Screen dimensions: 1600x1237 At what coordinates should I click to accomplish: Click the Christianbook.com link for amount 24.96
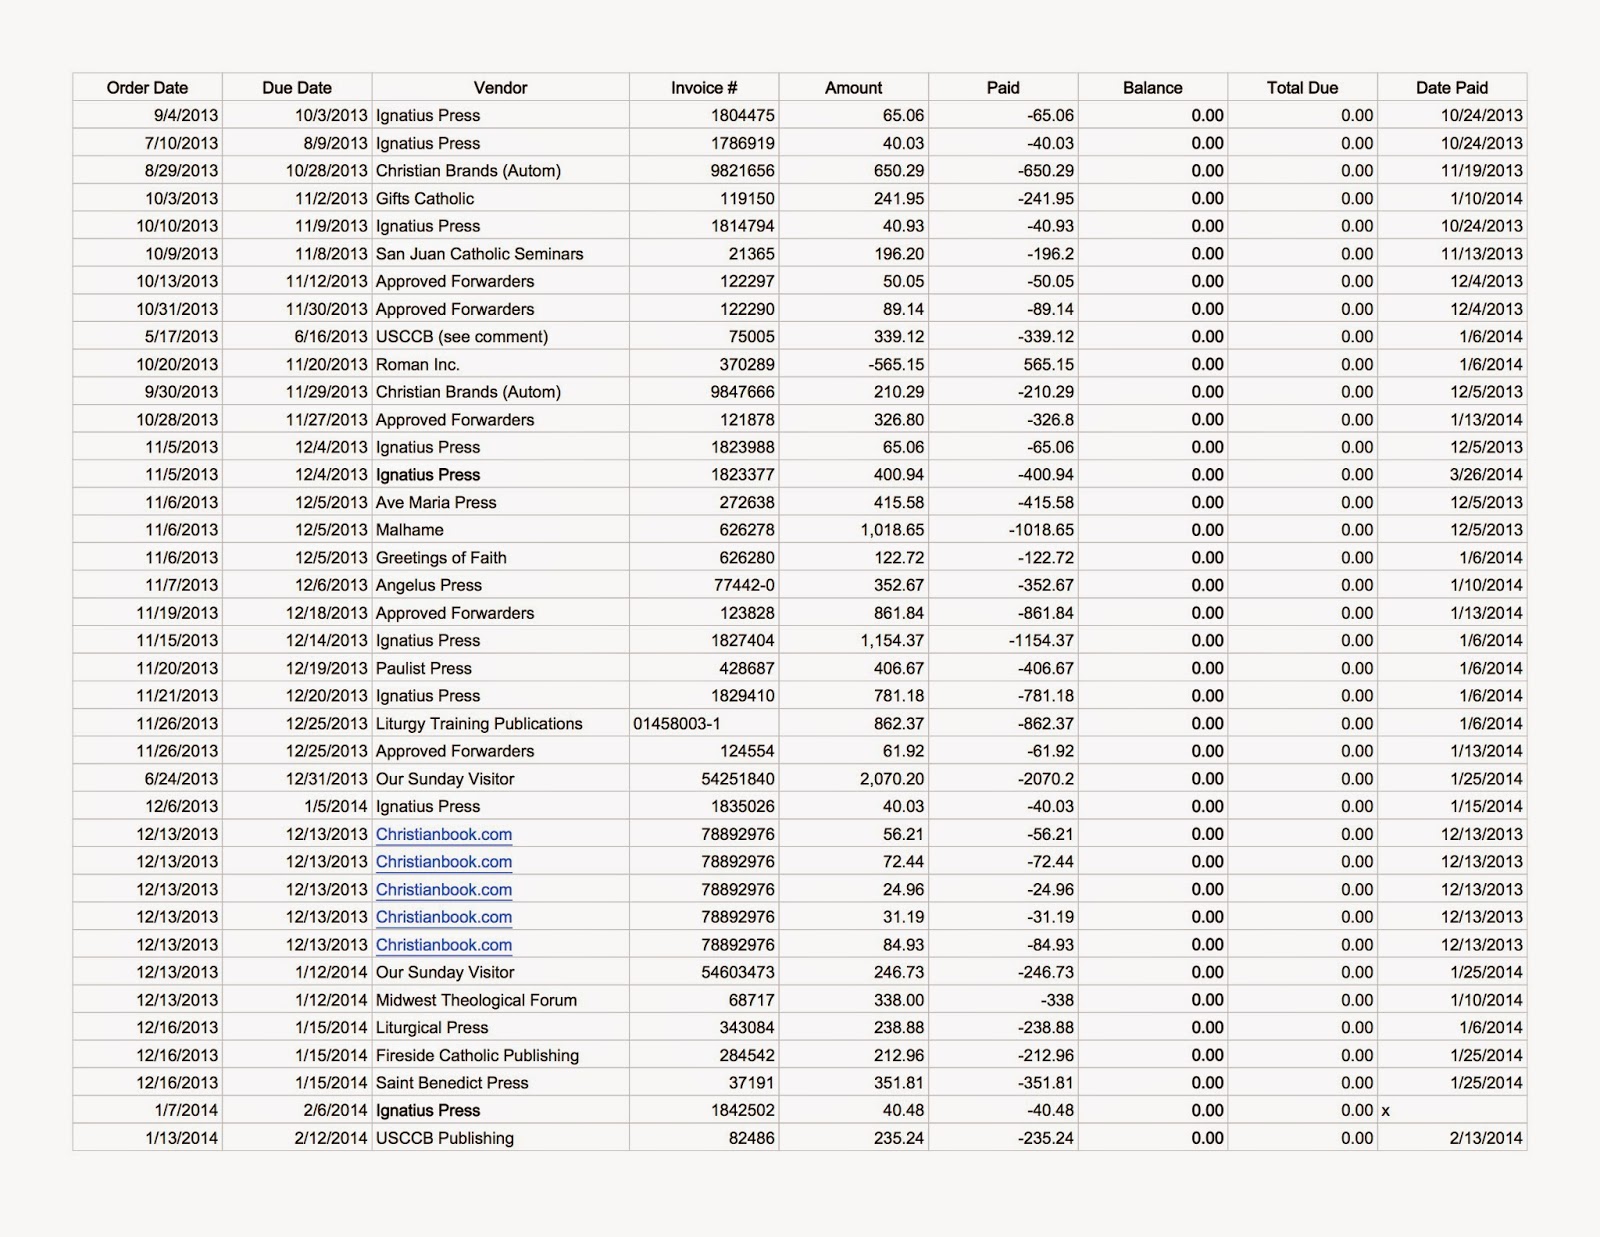click(x=444, y=890)
